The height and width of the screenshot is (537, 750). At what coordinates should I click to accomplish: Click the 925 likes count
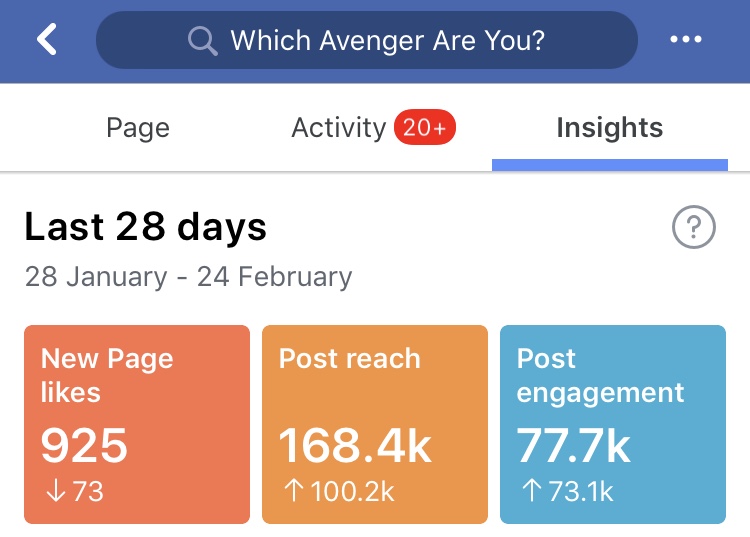tap(84, 447)
